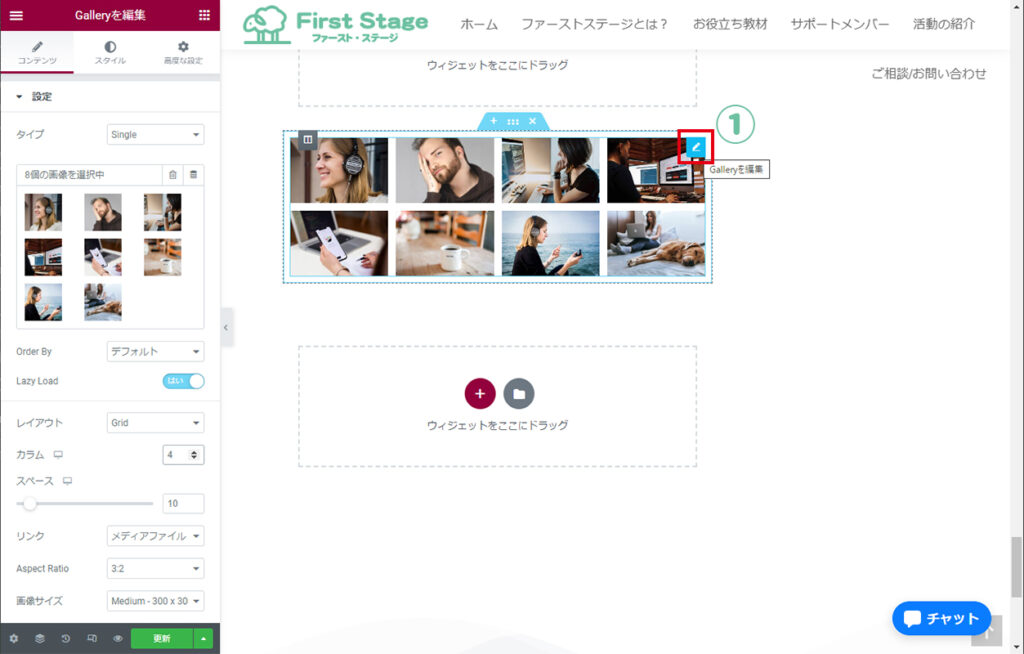The image size is (1024, 654).
Task: Open responsive mode icon in footer
Action: pos(92,638)
